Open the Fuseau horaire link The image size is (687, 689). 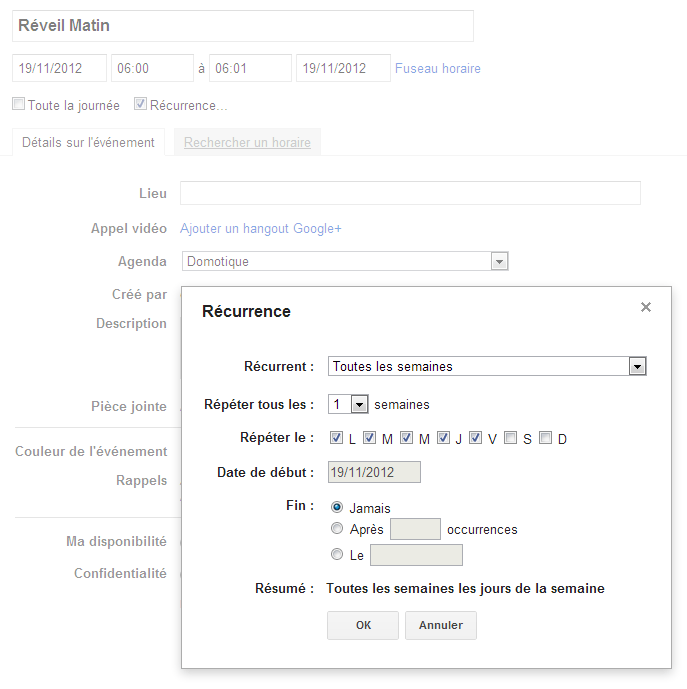pyautogui.click(x=438, y=69)
